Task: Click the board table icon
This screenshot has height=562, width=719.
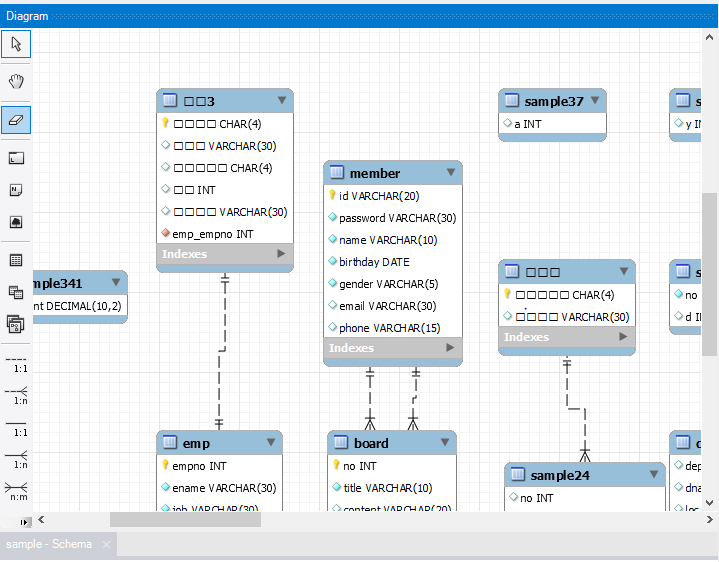Action: 341,442
